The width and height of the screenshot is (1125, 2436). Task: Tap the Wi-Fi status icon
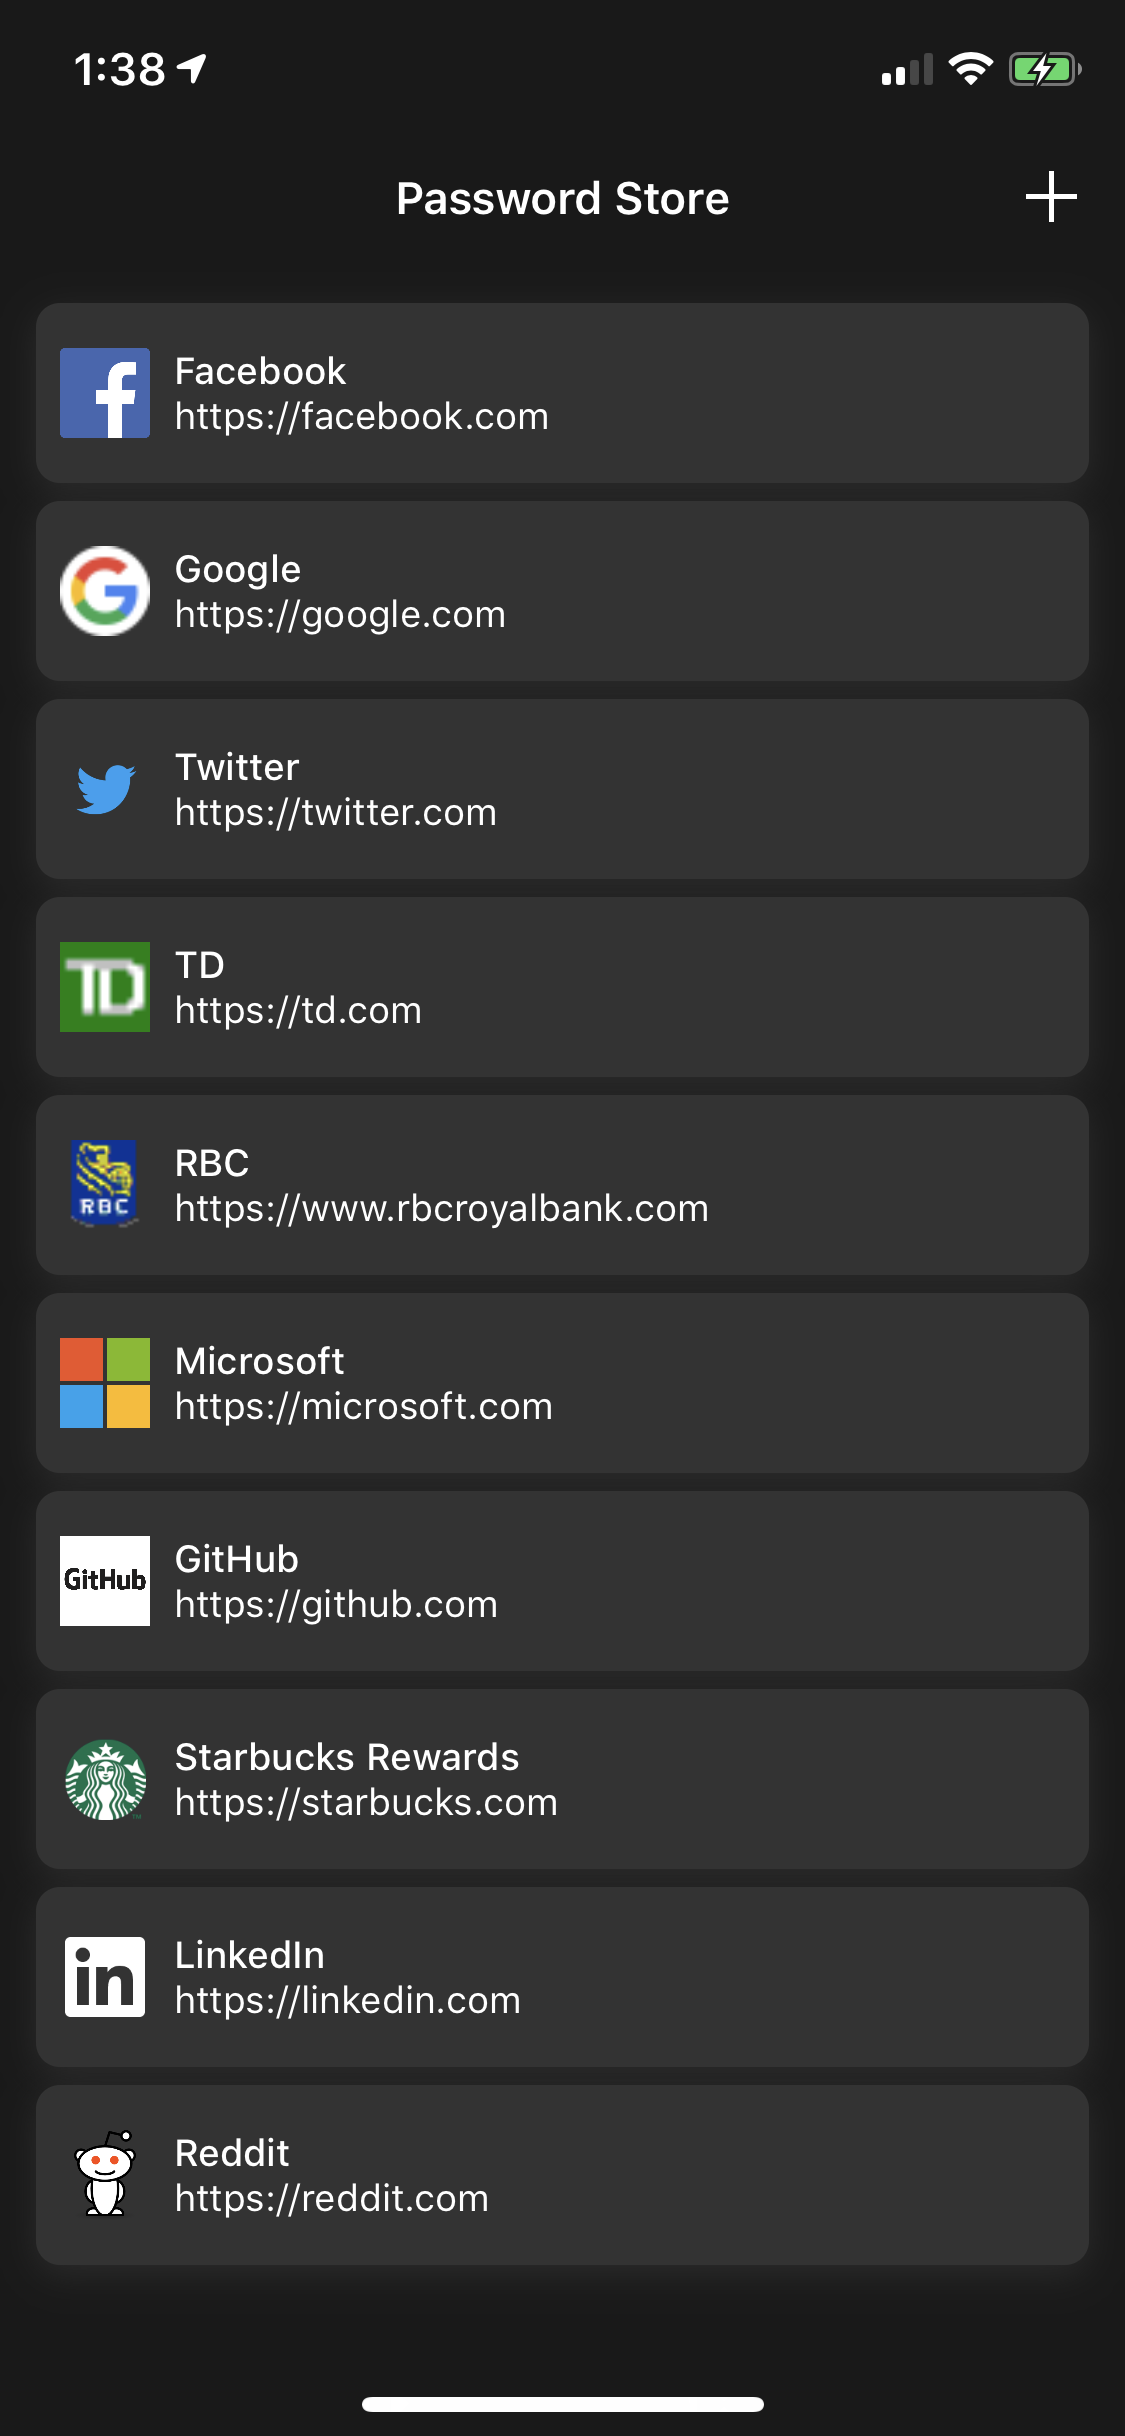[x=970, y=69]
